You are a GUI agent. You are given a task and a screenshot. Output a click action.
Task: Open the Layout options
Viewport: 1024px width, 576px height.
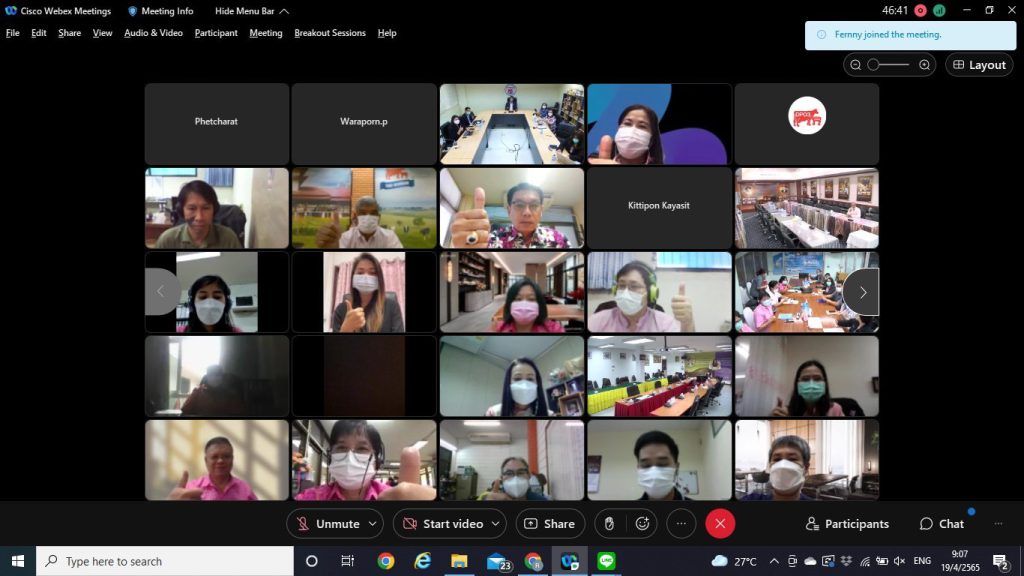coord(978,65)
